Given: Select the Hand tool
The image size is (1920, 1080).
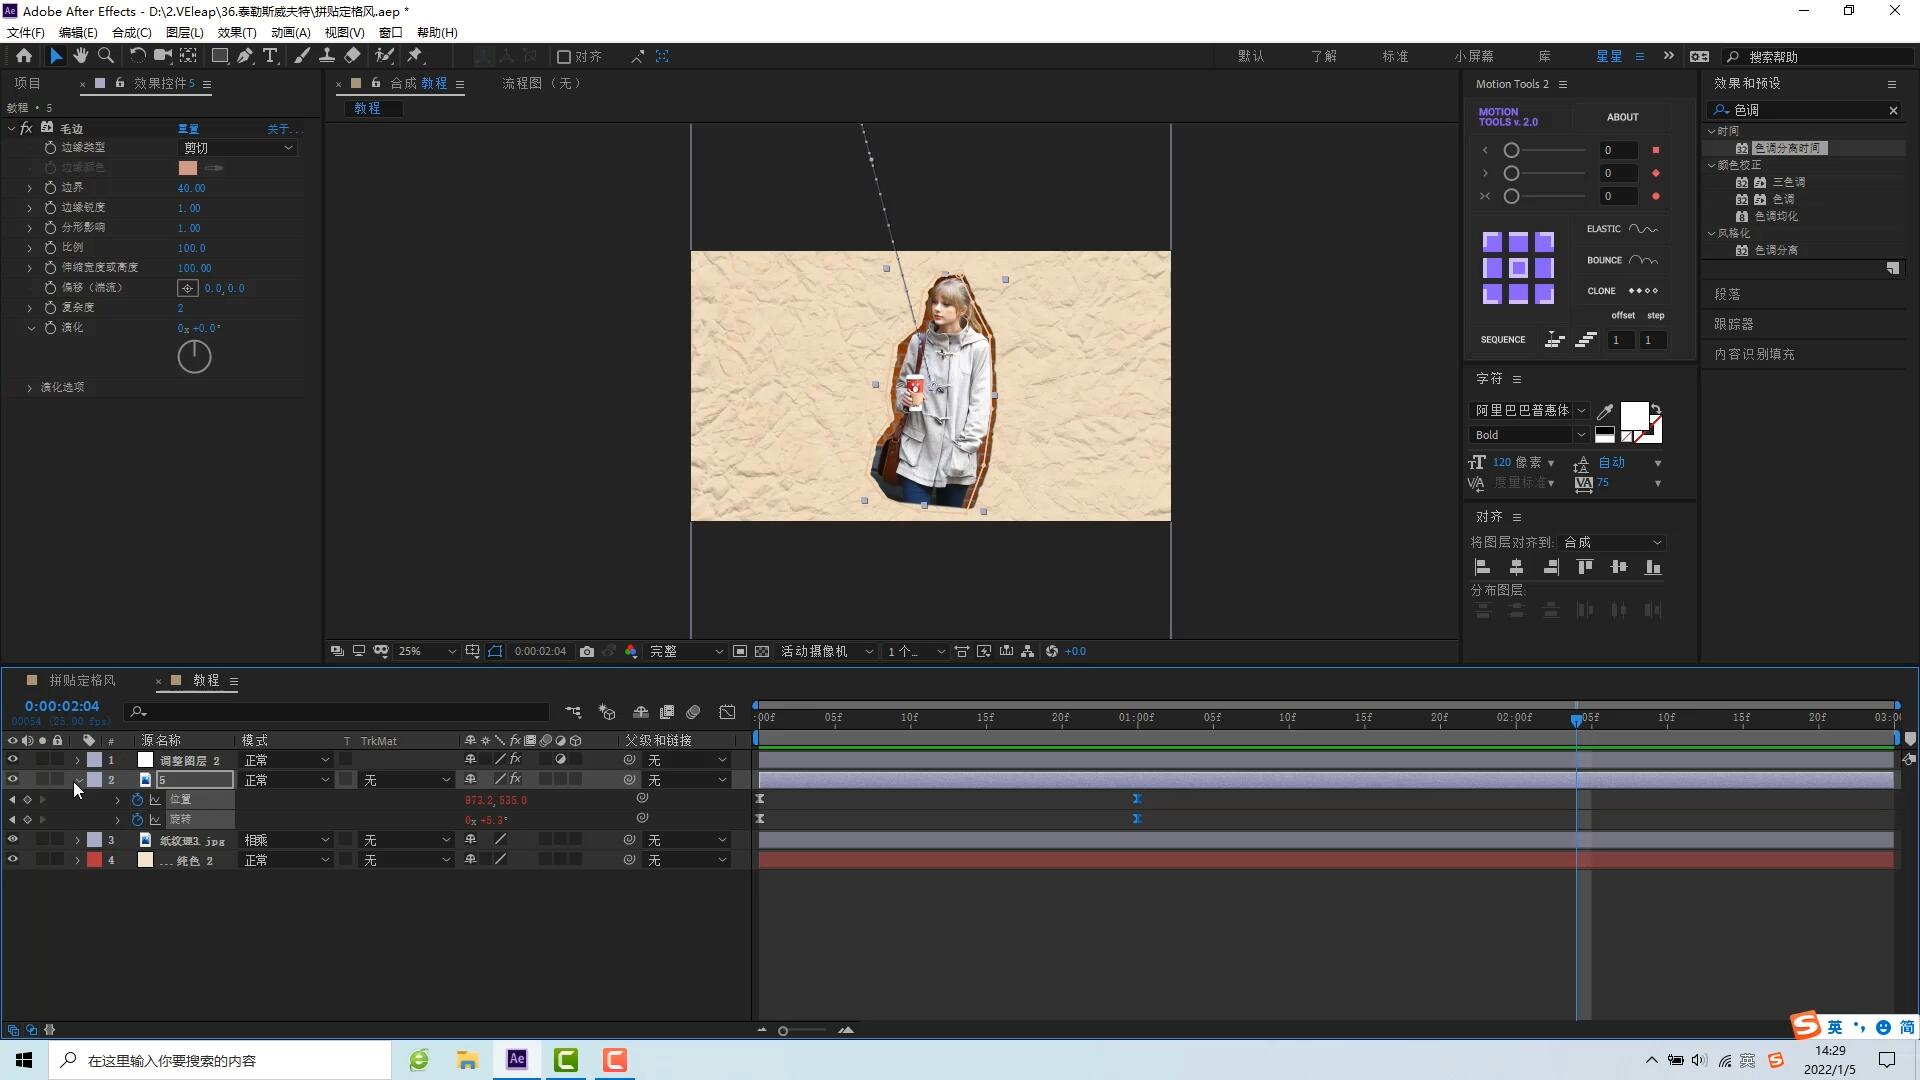Looking at the screenshot, I should tap(81, 56).
